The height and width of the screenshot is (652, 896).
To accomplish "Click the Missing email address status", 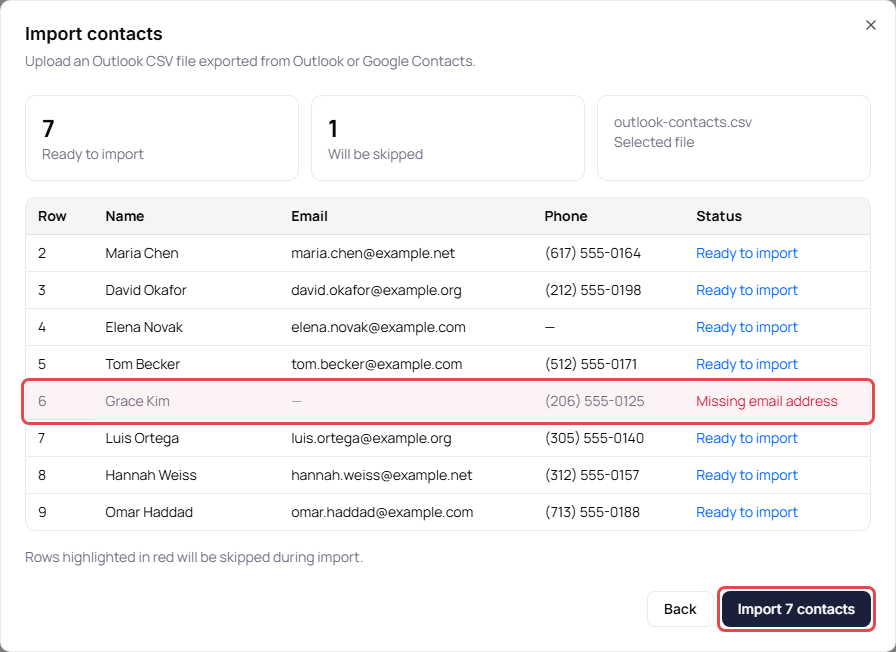I will 767,401.
